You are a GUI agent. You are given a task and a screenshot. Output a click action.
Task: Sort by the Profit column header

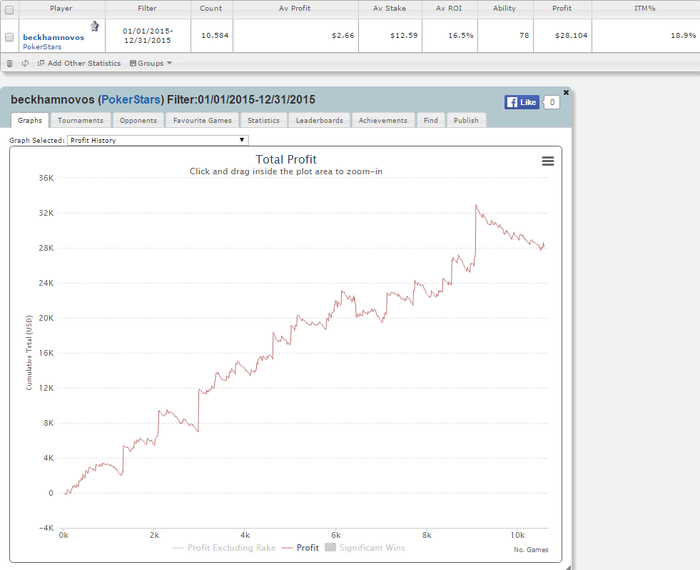[x=562, y=8]
